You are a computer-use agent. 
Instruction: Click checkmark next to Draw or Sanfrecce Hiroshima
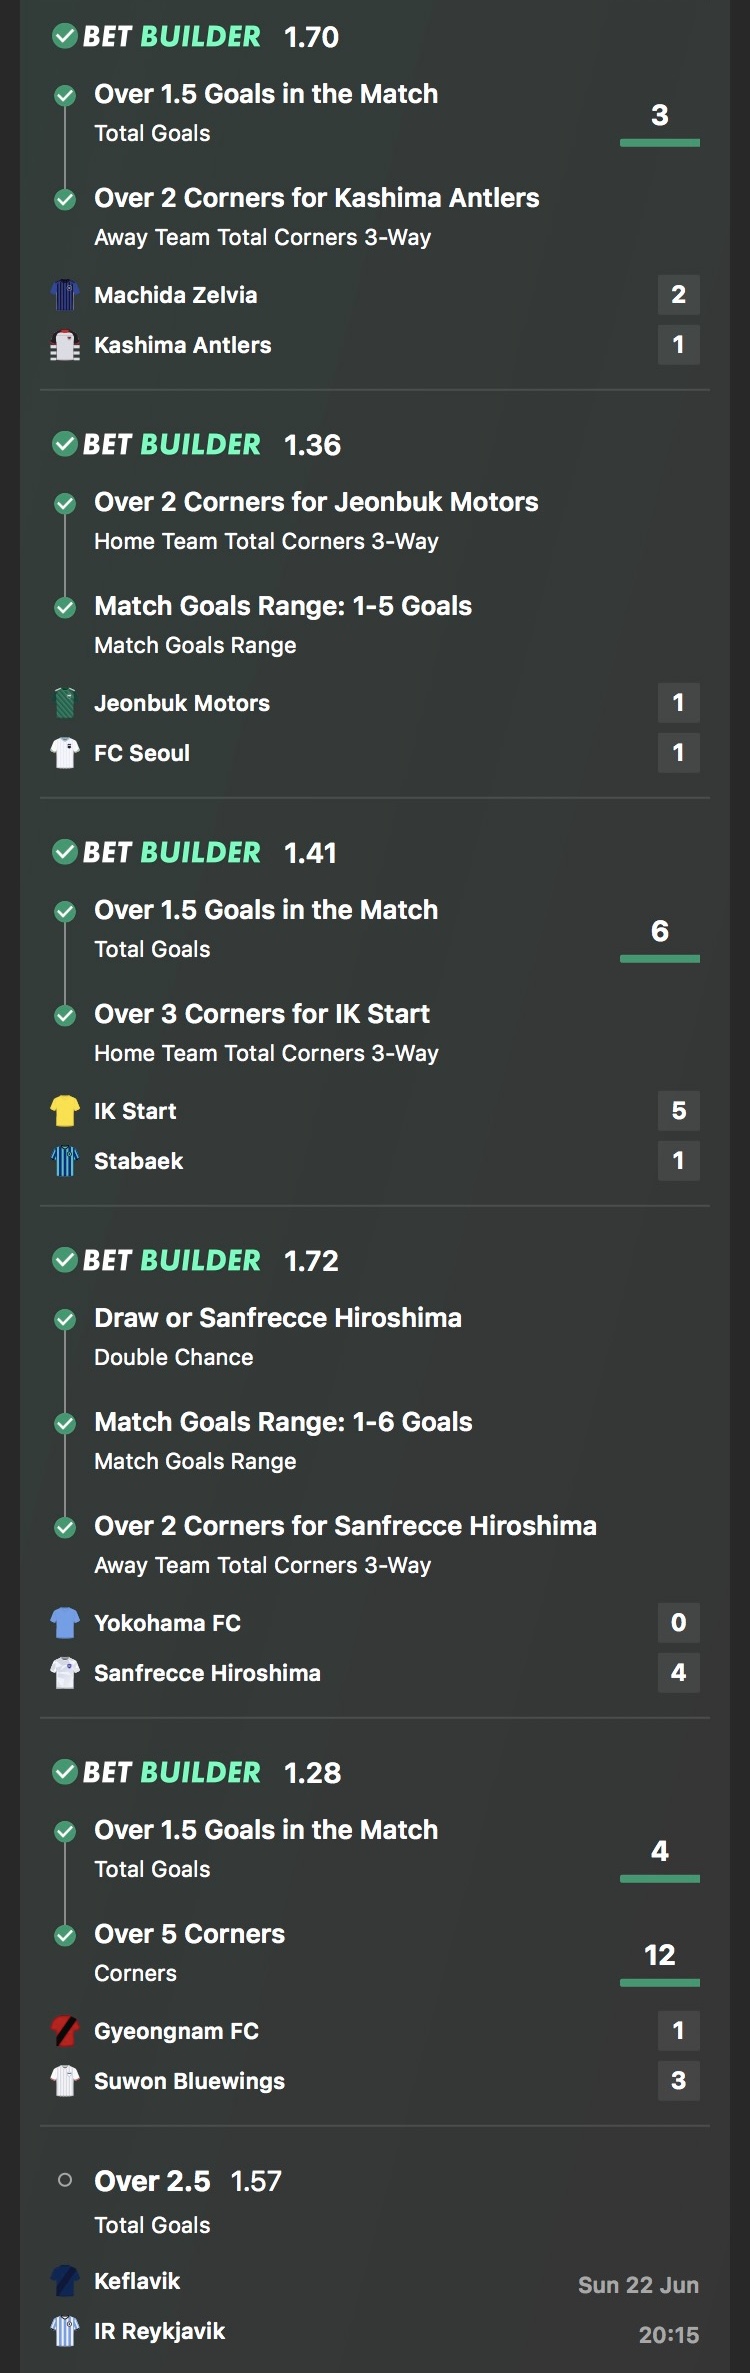65,1320
